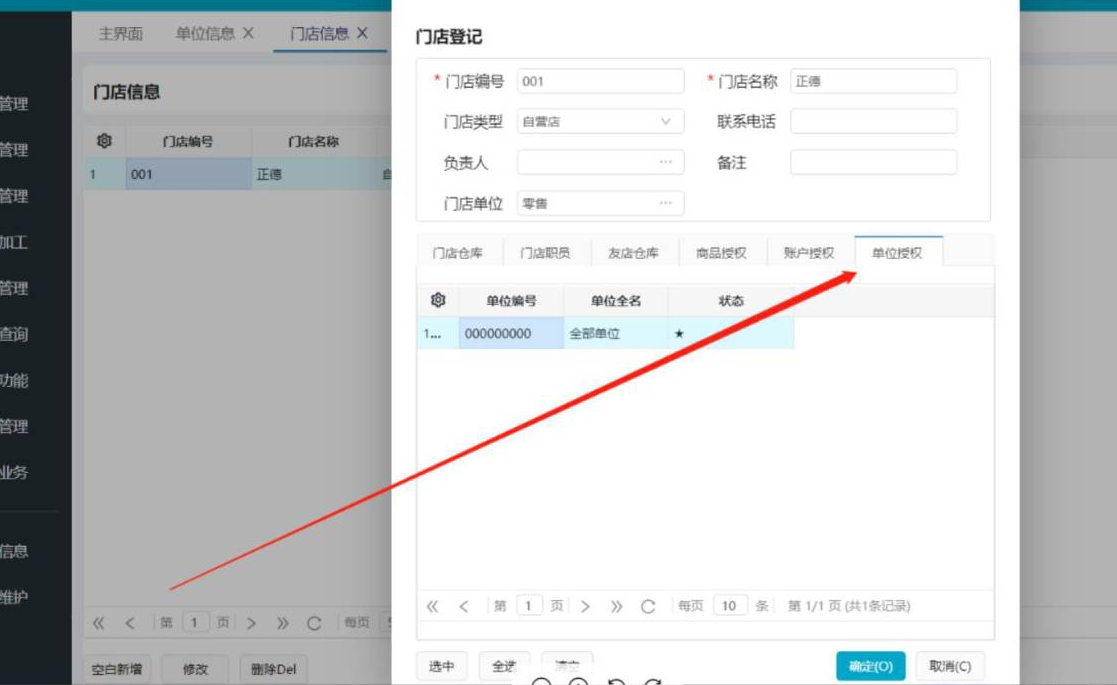The height and width of the screenshot is (685, 1117).
Task: Open the 门店单位 picker ellipsis
Action: (x=666, y=203)
